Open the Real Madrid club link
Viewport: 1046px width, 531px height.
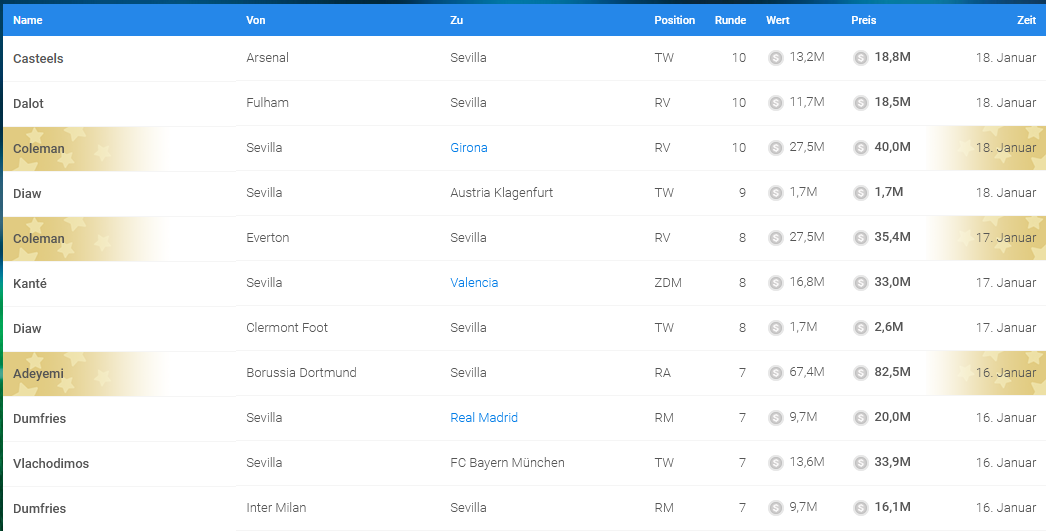[484, 418]
